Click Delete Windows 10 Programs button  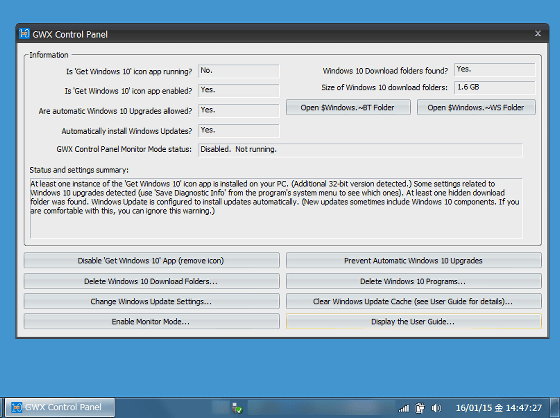(x=414, y=281)
